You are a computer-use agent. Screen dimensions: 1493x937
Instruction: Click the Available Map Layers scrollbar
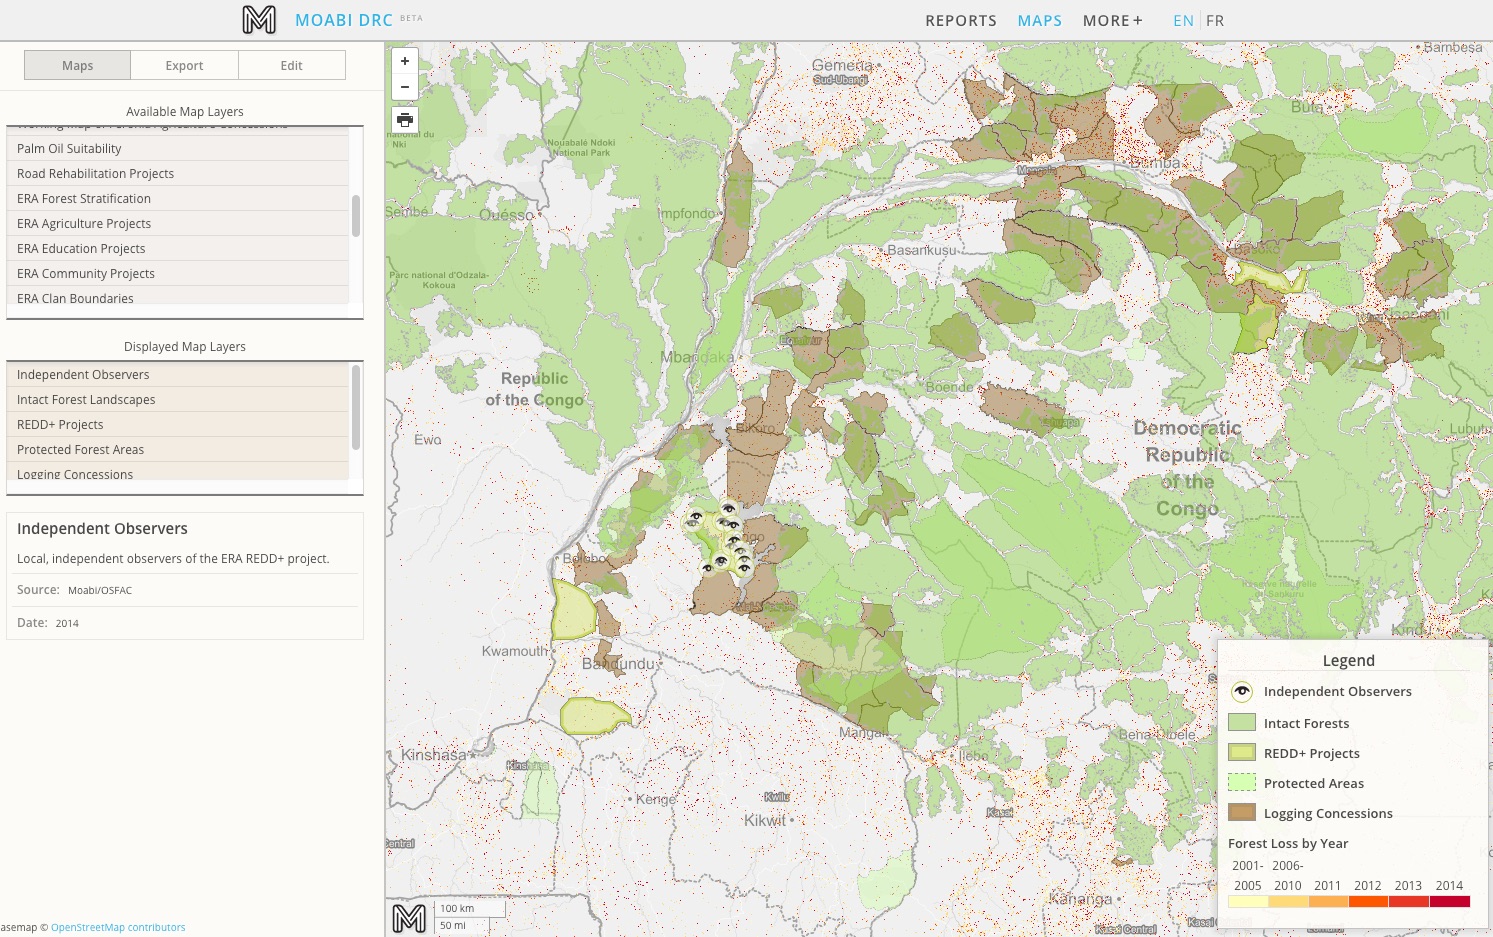click(355, 216)
